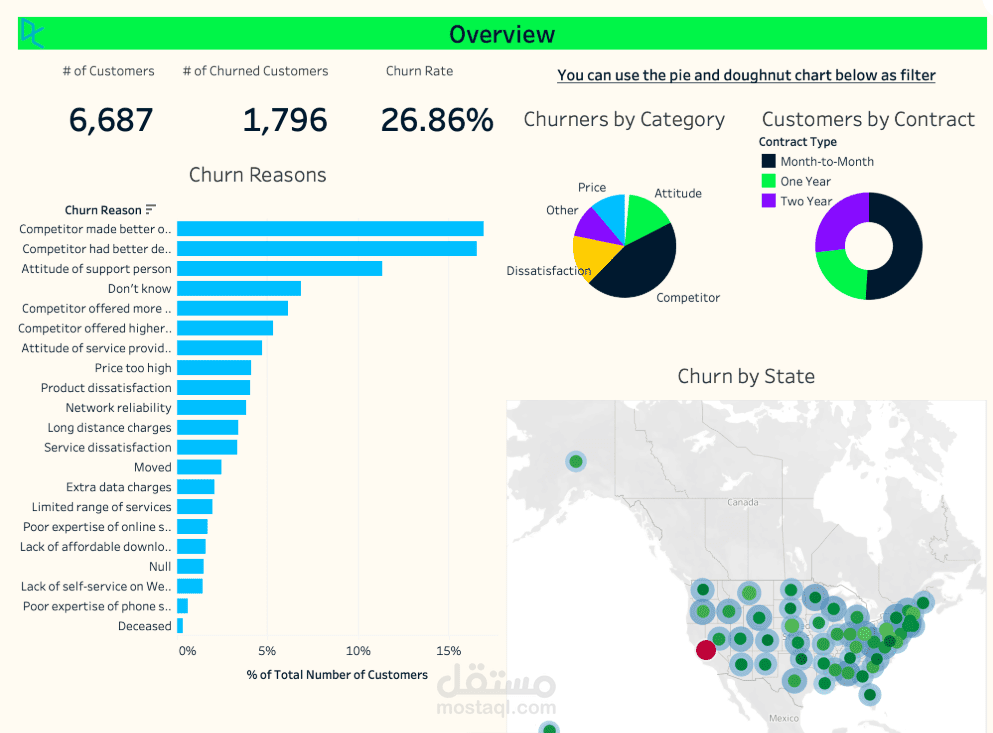The height and width of the screenshot is (733, 993).
Task: Select the red California marker on map
Action: pos(705,649)
